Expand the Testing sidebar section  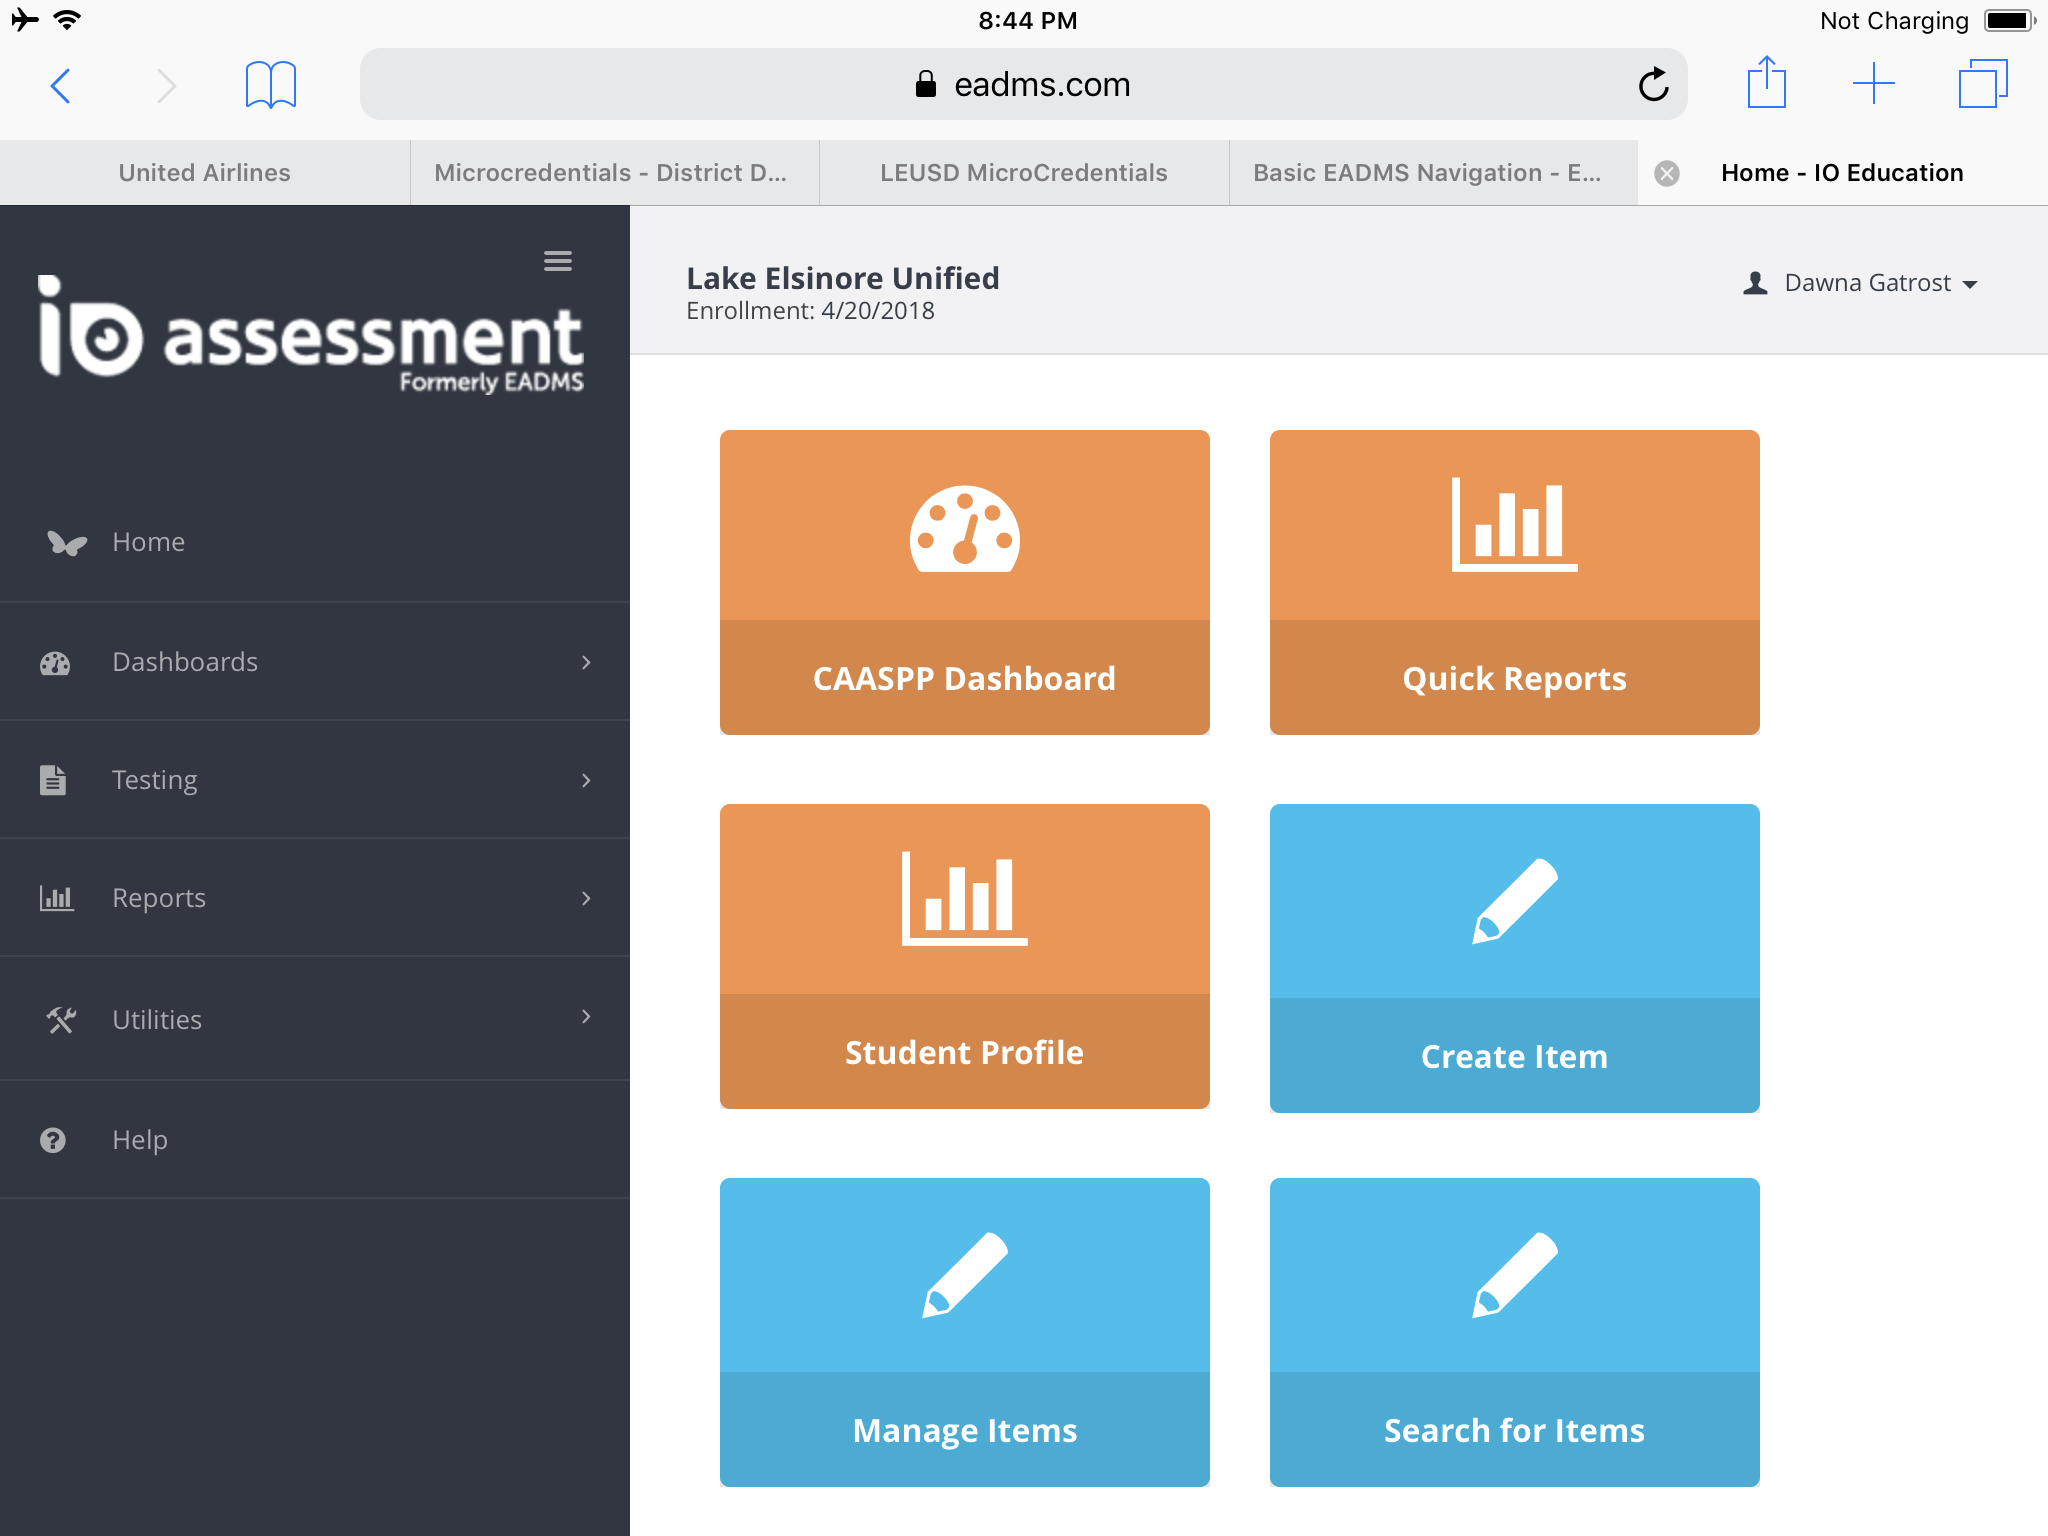click(314, 780)
